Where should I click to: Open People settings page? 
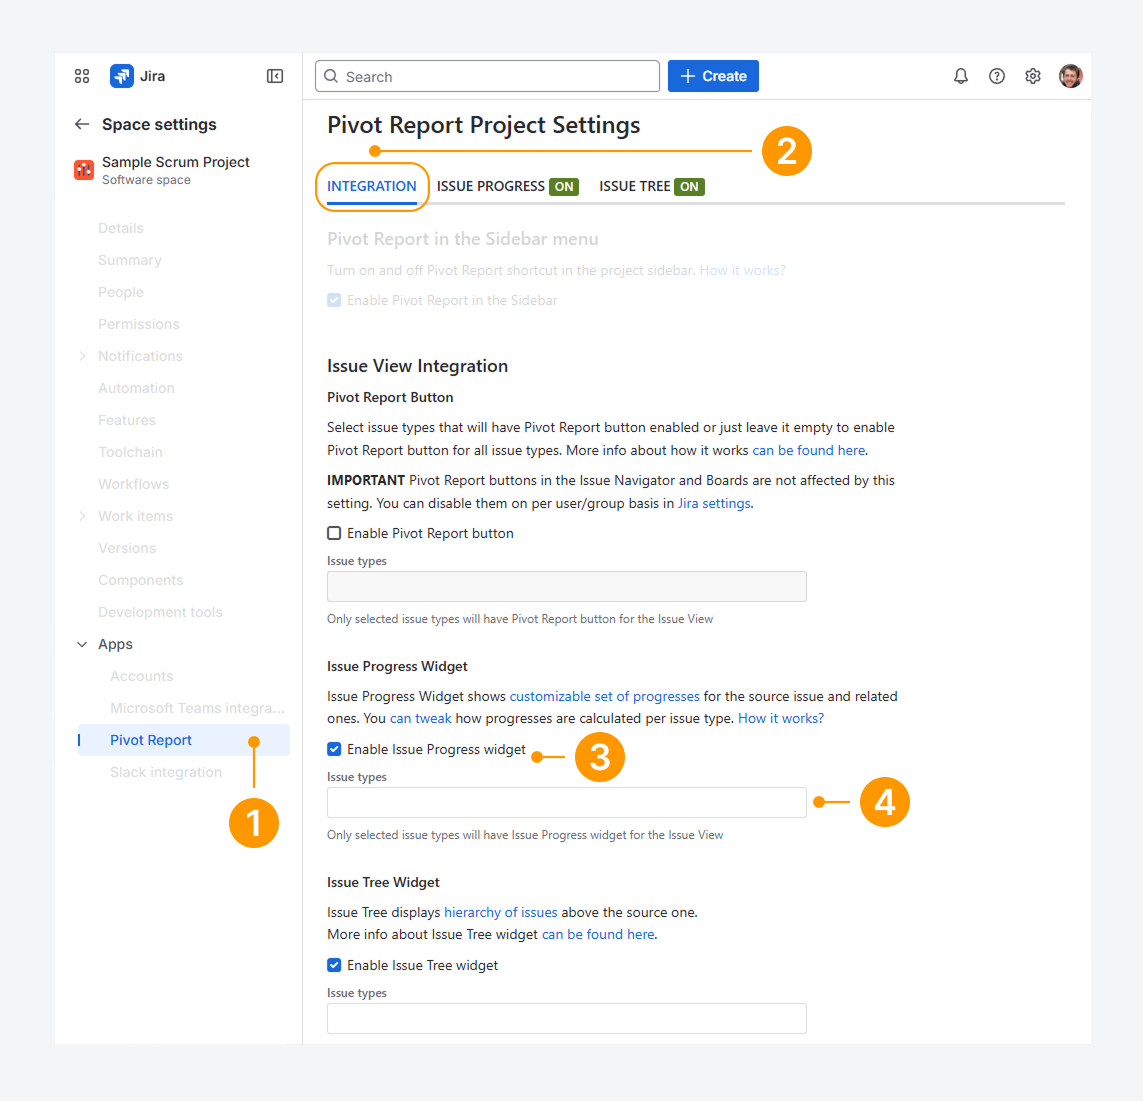pos(121,292)
